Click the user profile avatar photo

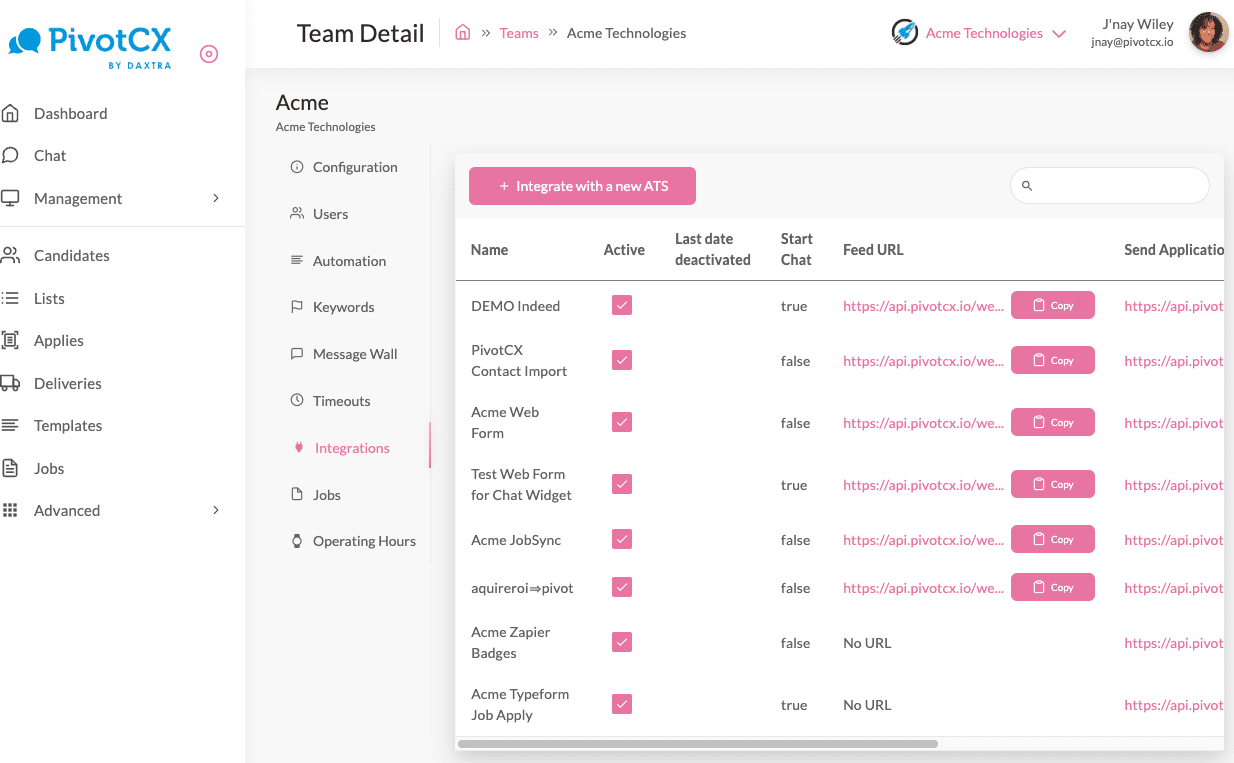tap(1207, 33)
